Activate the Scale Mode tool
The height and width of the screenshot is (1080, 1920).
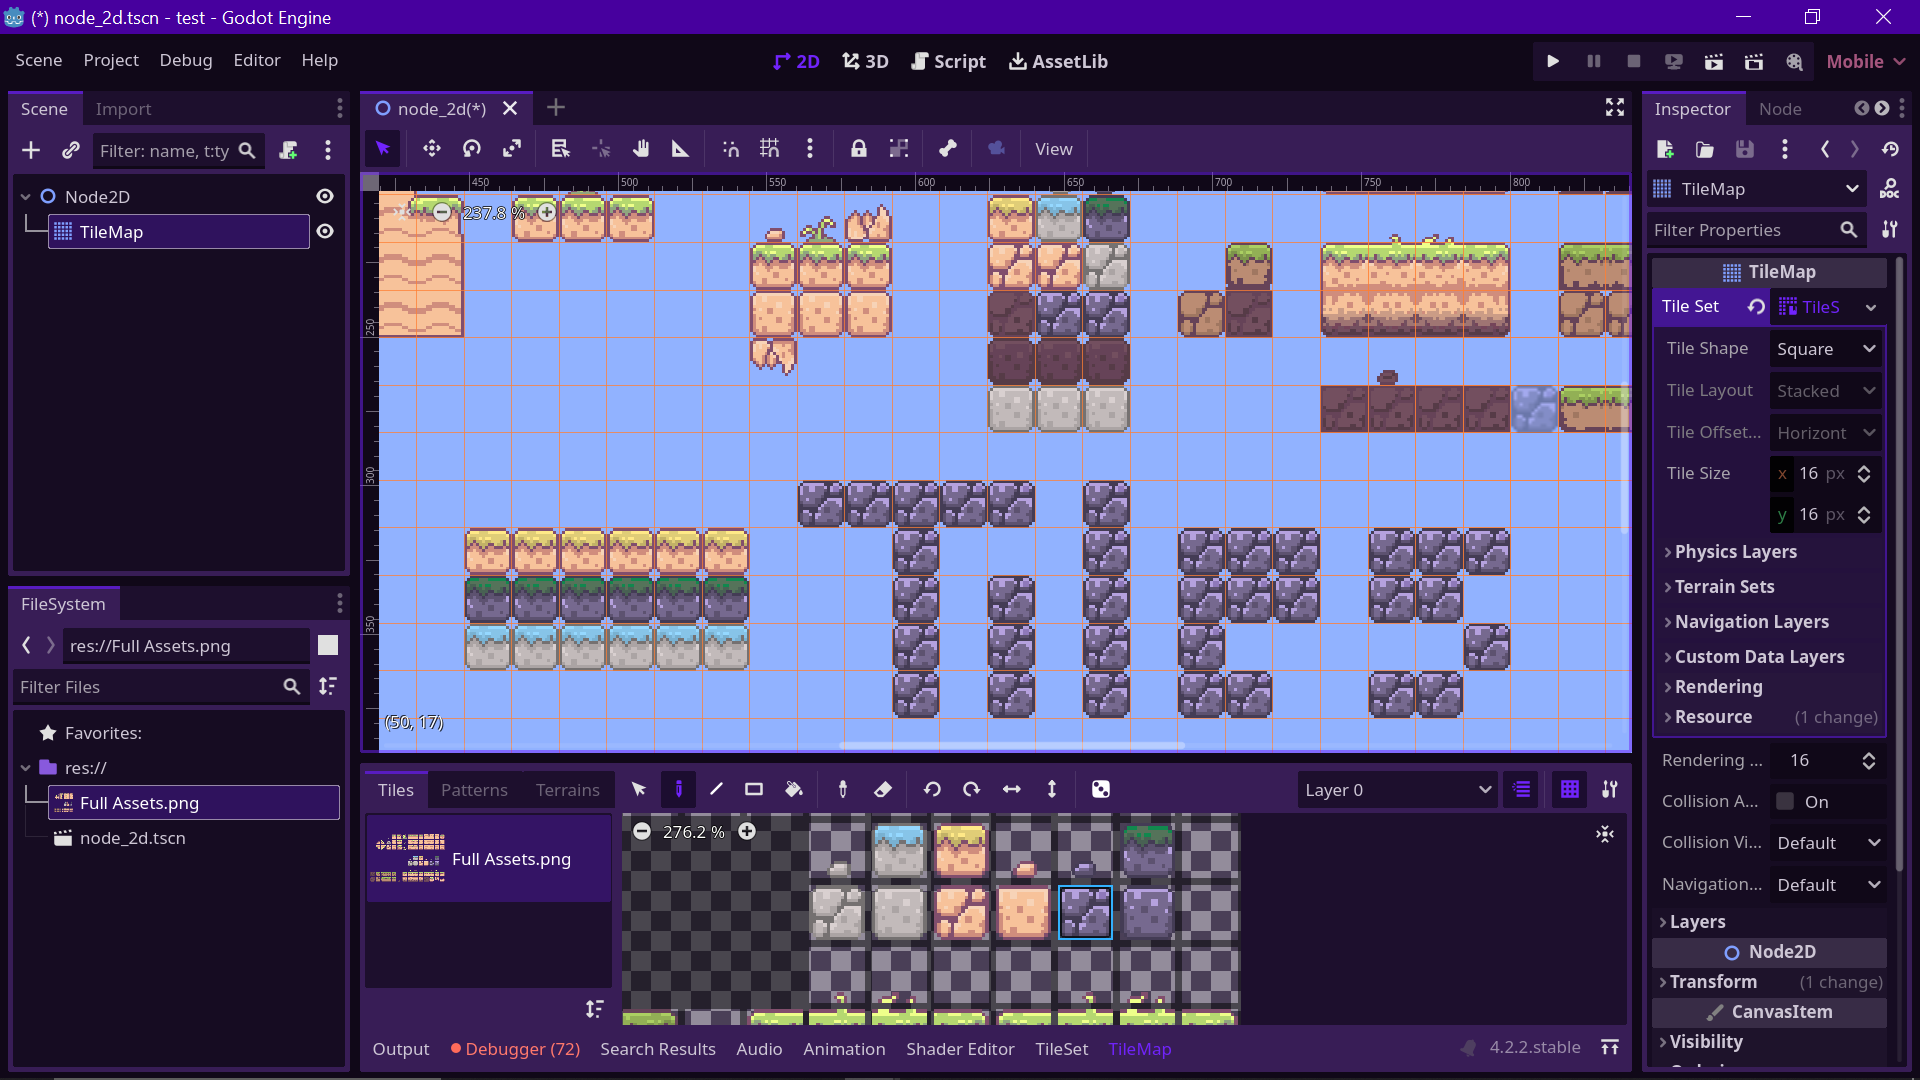[512, 149]
